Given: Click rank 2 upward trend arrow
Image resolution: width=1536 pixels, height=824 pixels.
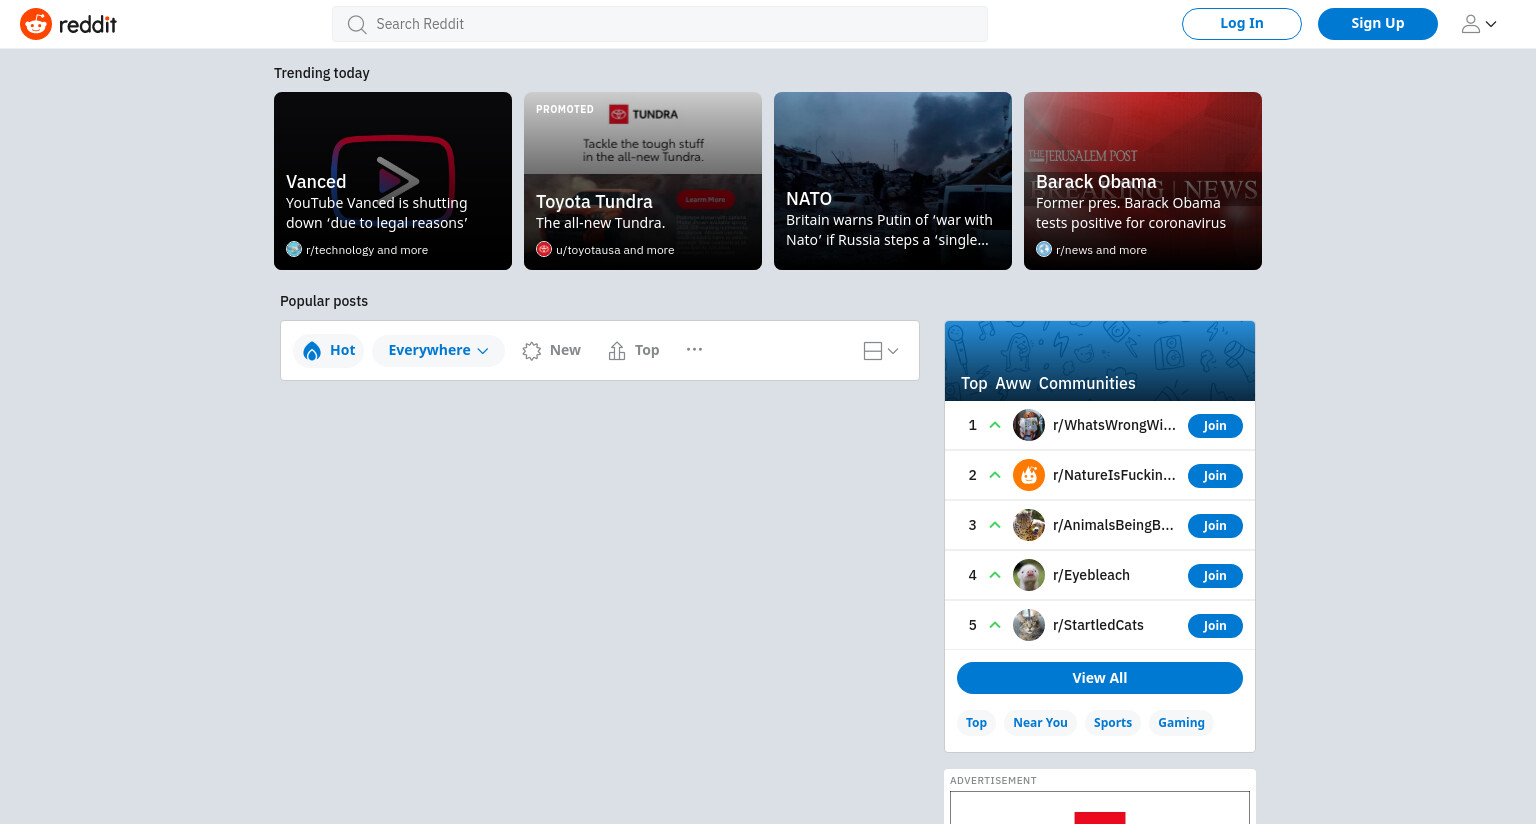Looking at the screenshot, I should point(995,475).
